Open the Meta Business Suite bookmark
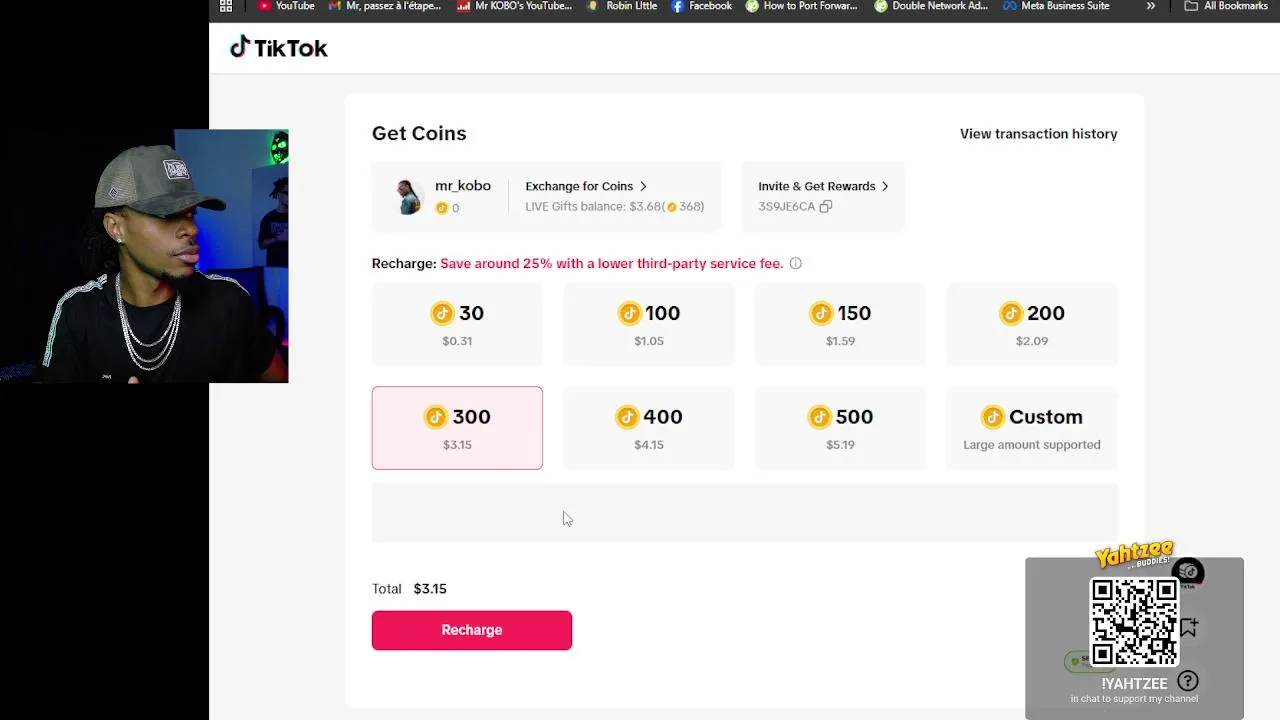The image size is (1280, 720). click(1056, 6)
